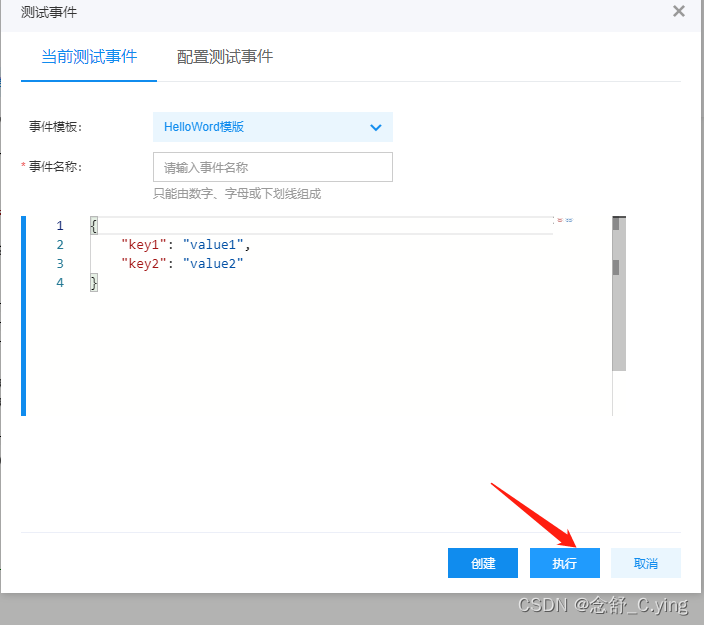
Task: Switch to the 当前测试事件 tab
Action: (x=89, y=57)
